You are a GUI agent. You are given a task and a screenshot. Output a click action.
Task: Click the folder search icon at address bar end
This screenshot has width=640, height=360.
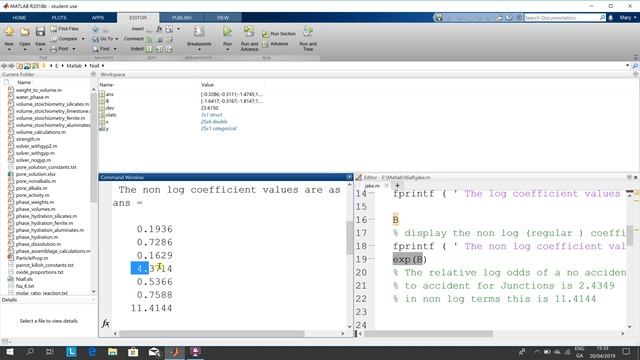(635, 66)
